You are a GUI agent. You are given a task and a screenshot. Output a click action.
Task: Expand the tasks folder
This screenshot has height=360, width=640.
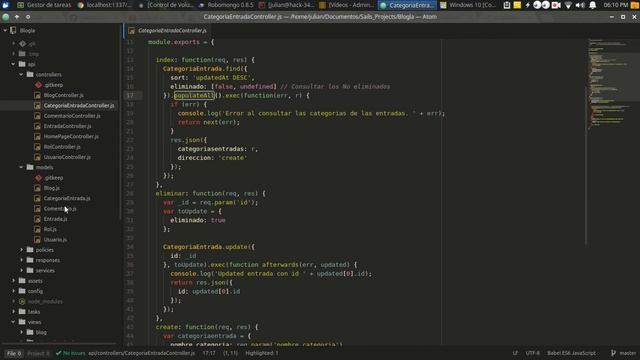point(13,311)
